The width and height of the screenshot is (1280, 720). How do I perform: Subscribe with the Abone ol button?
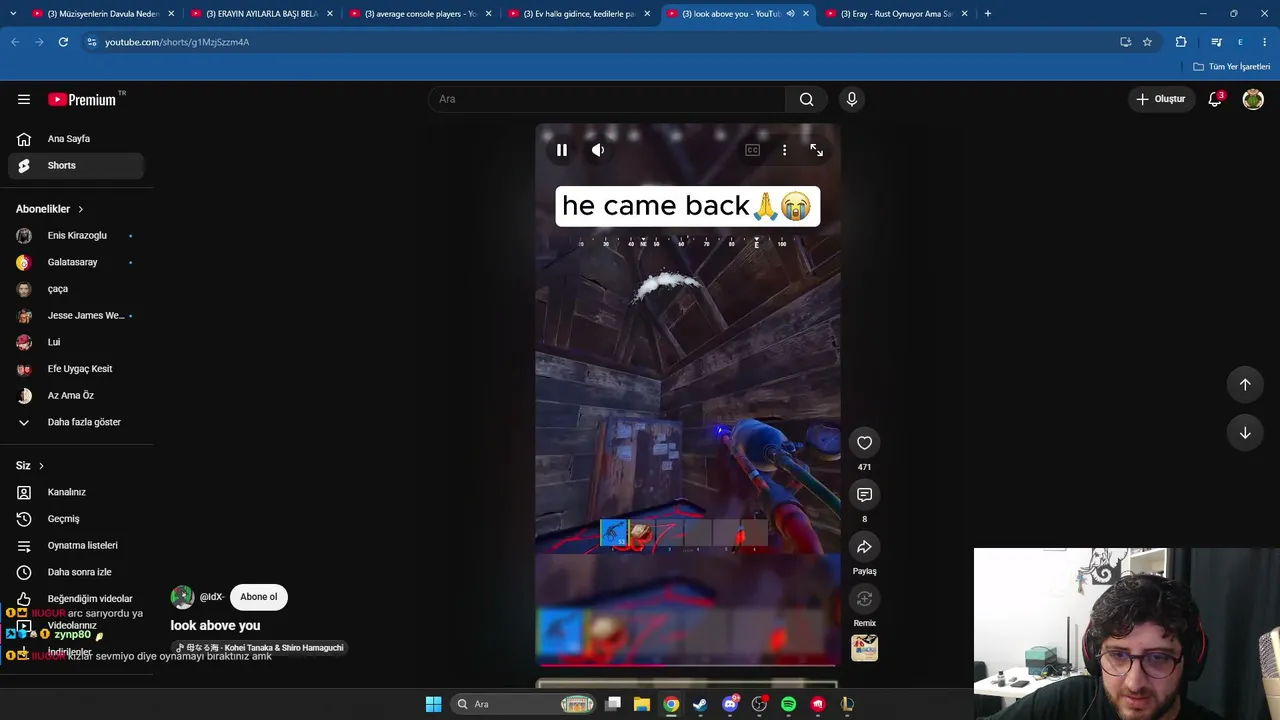click(258, 597)
